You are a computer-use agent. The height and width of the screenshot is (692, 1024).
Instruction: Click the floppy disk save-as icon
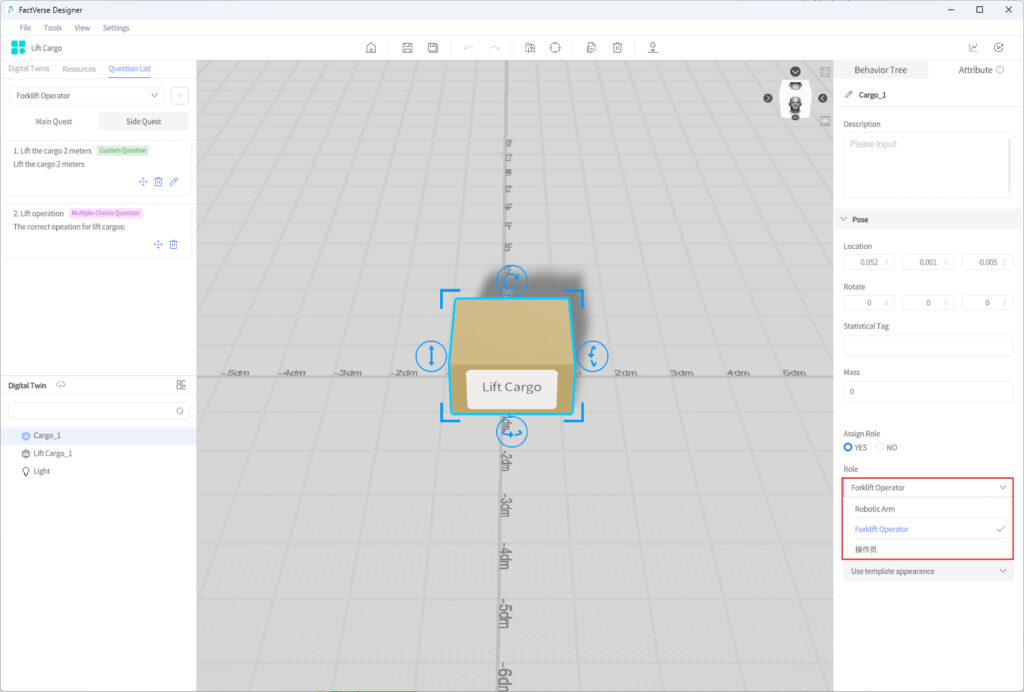coord(432,48)
